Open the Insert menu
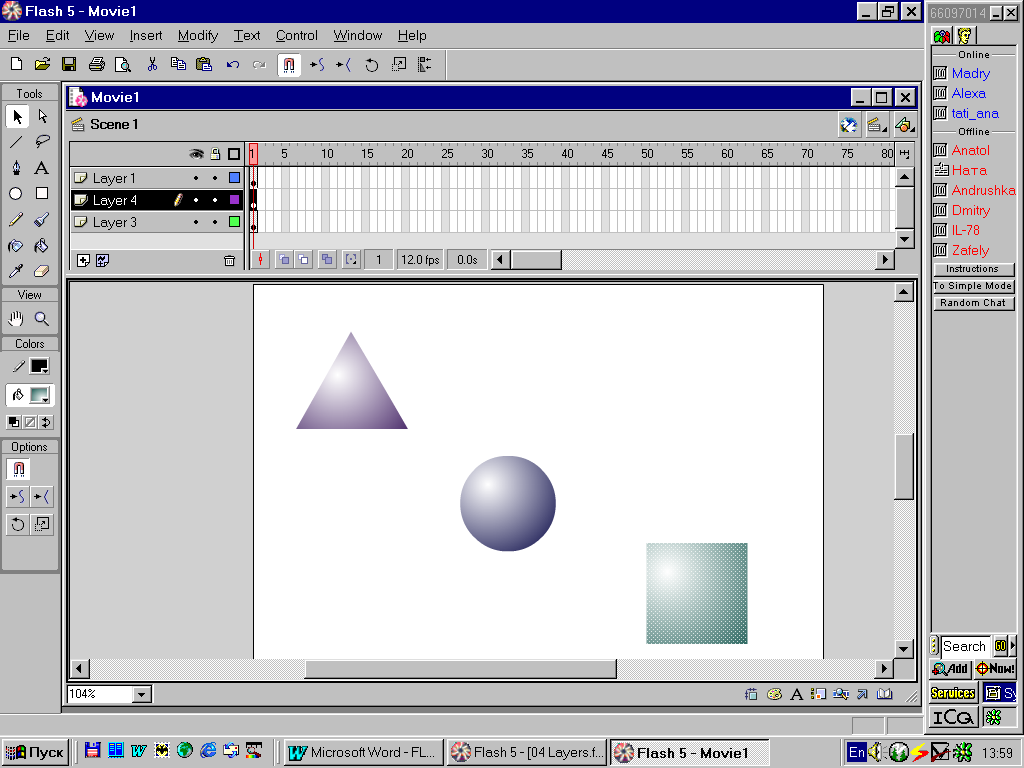Viewport: 1024px width, 768px height. click(x=146, y=35)
